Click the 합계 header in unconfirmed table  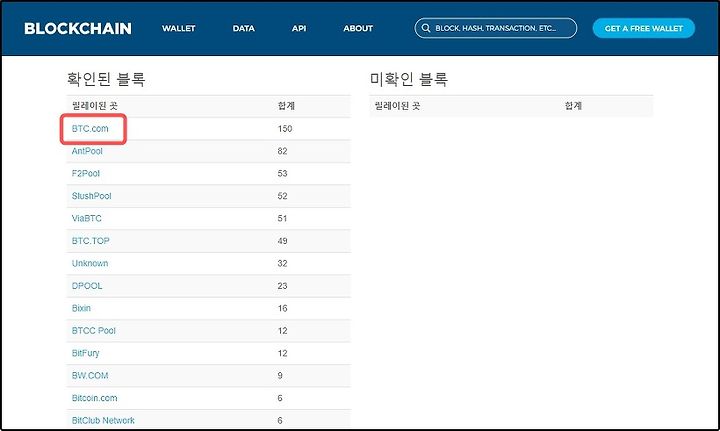pos(573,106)
